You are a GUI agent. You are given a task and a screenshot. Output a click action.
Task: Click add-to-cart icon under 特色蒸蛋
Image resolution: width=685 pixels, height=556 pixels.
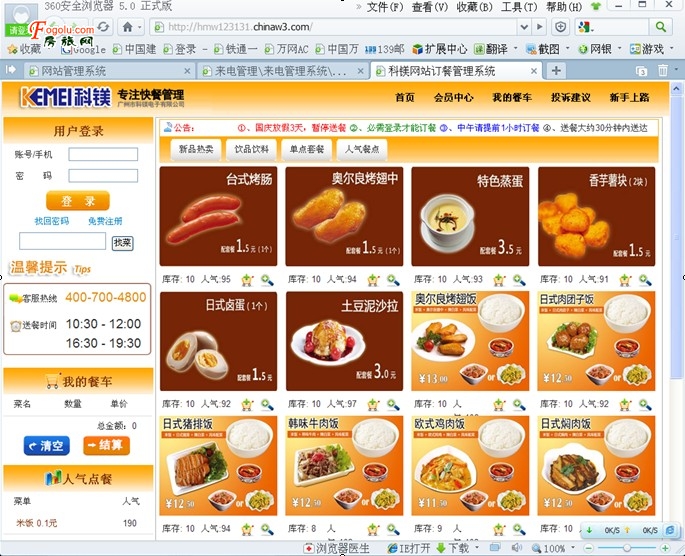(x=498, y=279)
